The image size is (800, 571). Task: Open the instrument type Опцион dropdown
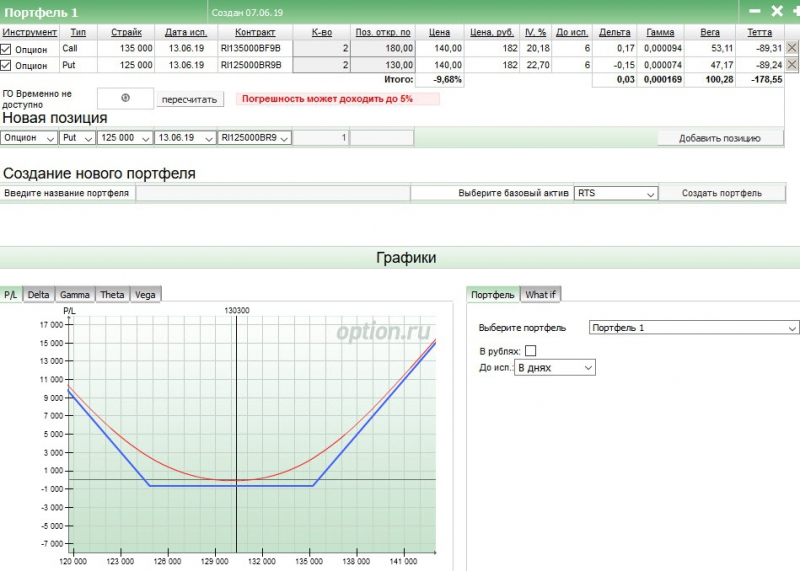tap(29, 138)
